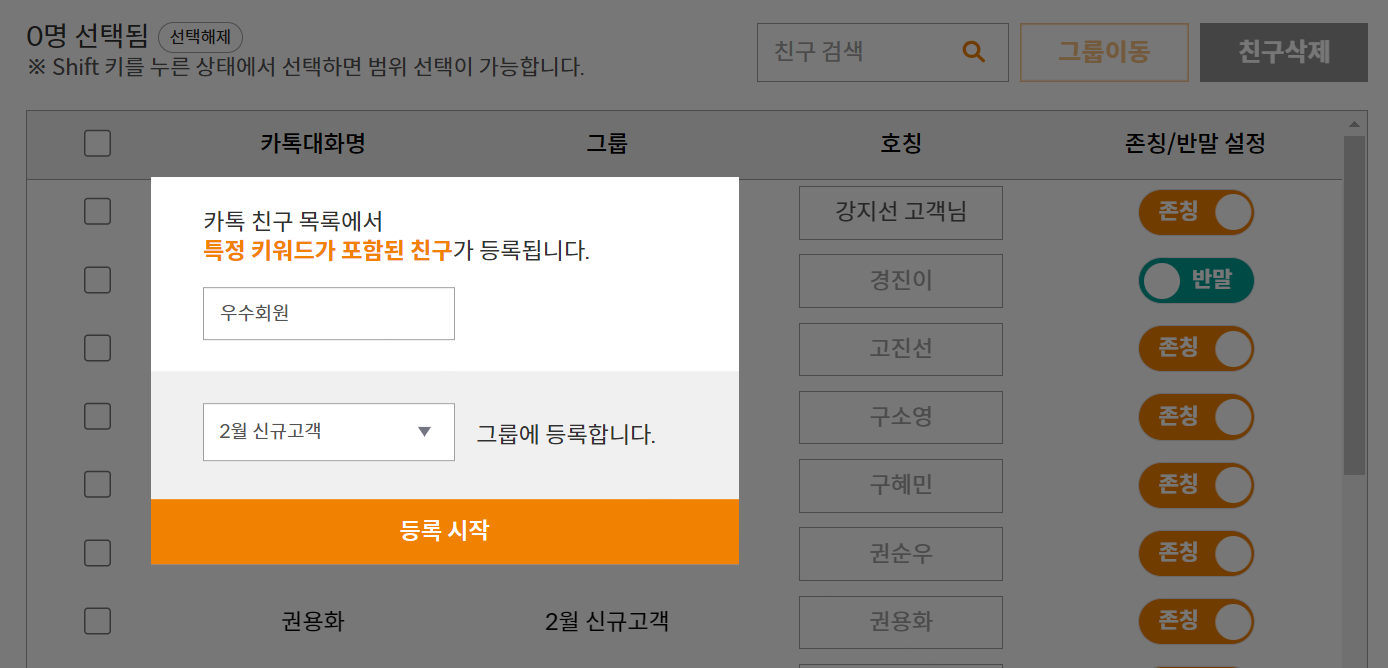Click the search magnifier icon
Viewport: 1388px width, 668px height.
coord(973,52)
